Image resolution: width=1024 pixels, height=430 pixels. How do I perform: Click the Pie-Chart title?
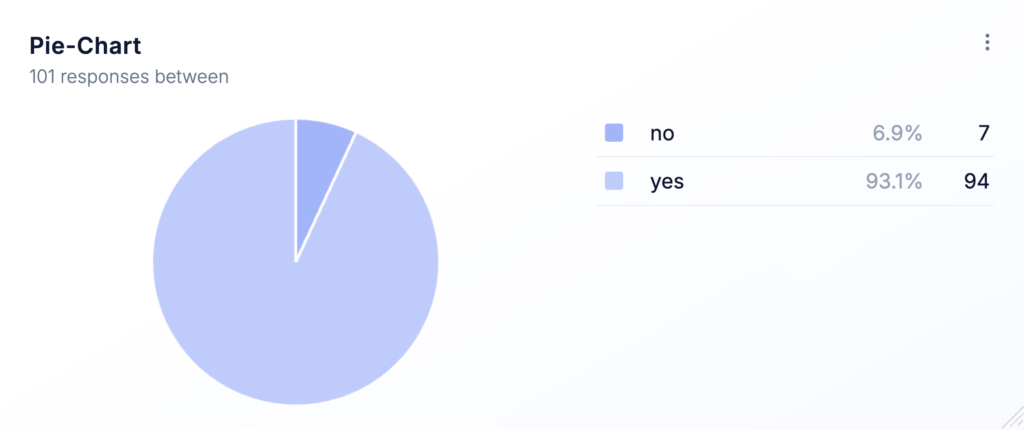click(x=86, y=46)
